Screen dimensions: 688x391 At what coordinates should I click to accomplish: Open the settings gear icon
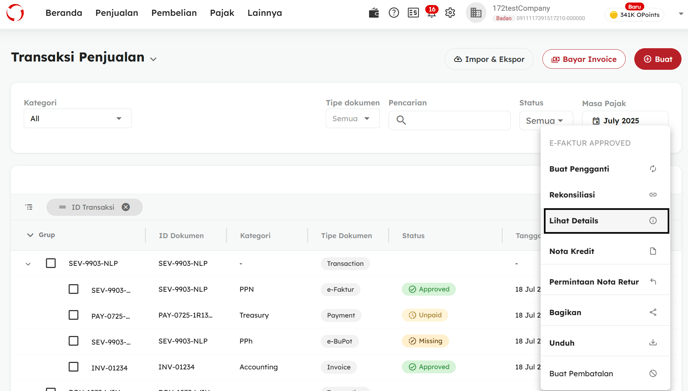pos(450,13)
